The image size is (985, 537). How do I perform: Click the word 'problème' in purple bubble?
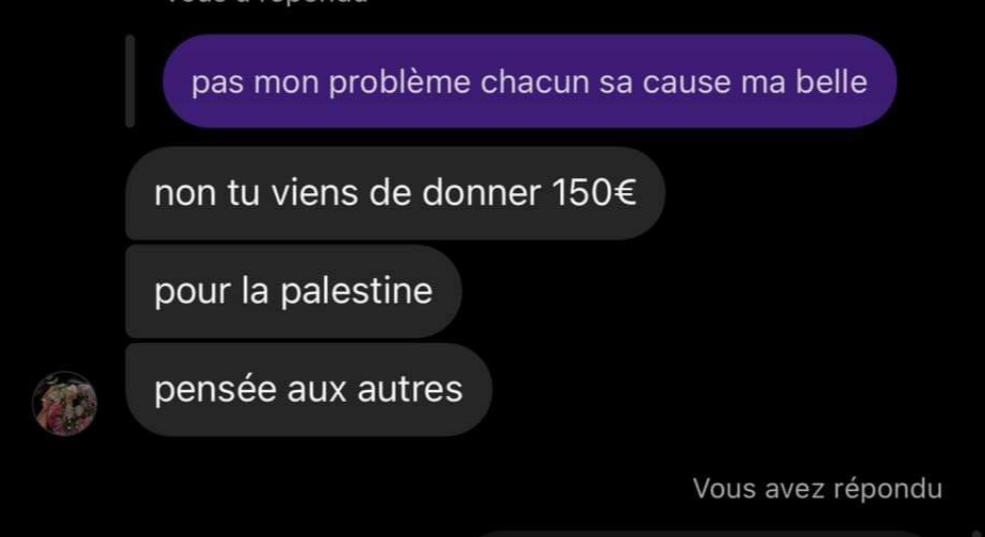[400, 83]
